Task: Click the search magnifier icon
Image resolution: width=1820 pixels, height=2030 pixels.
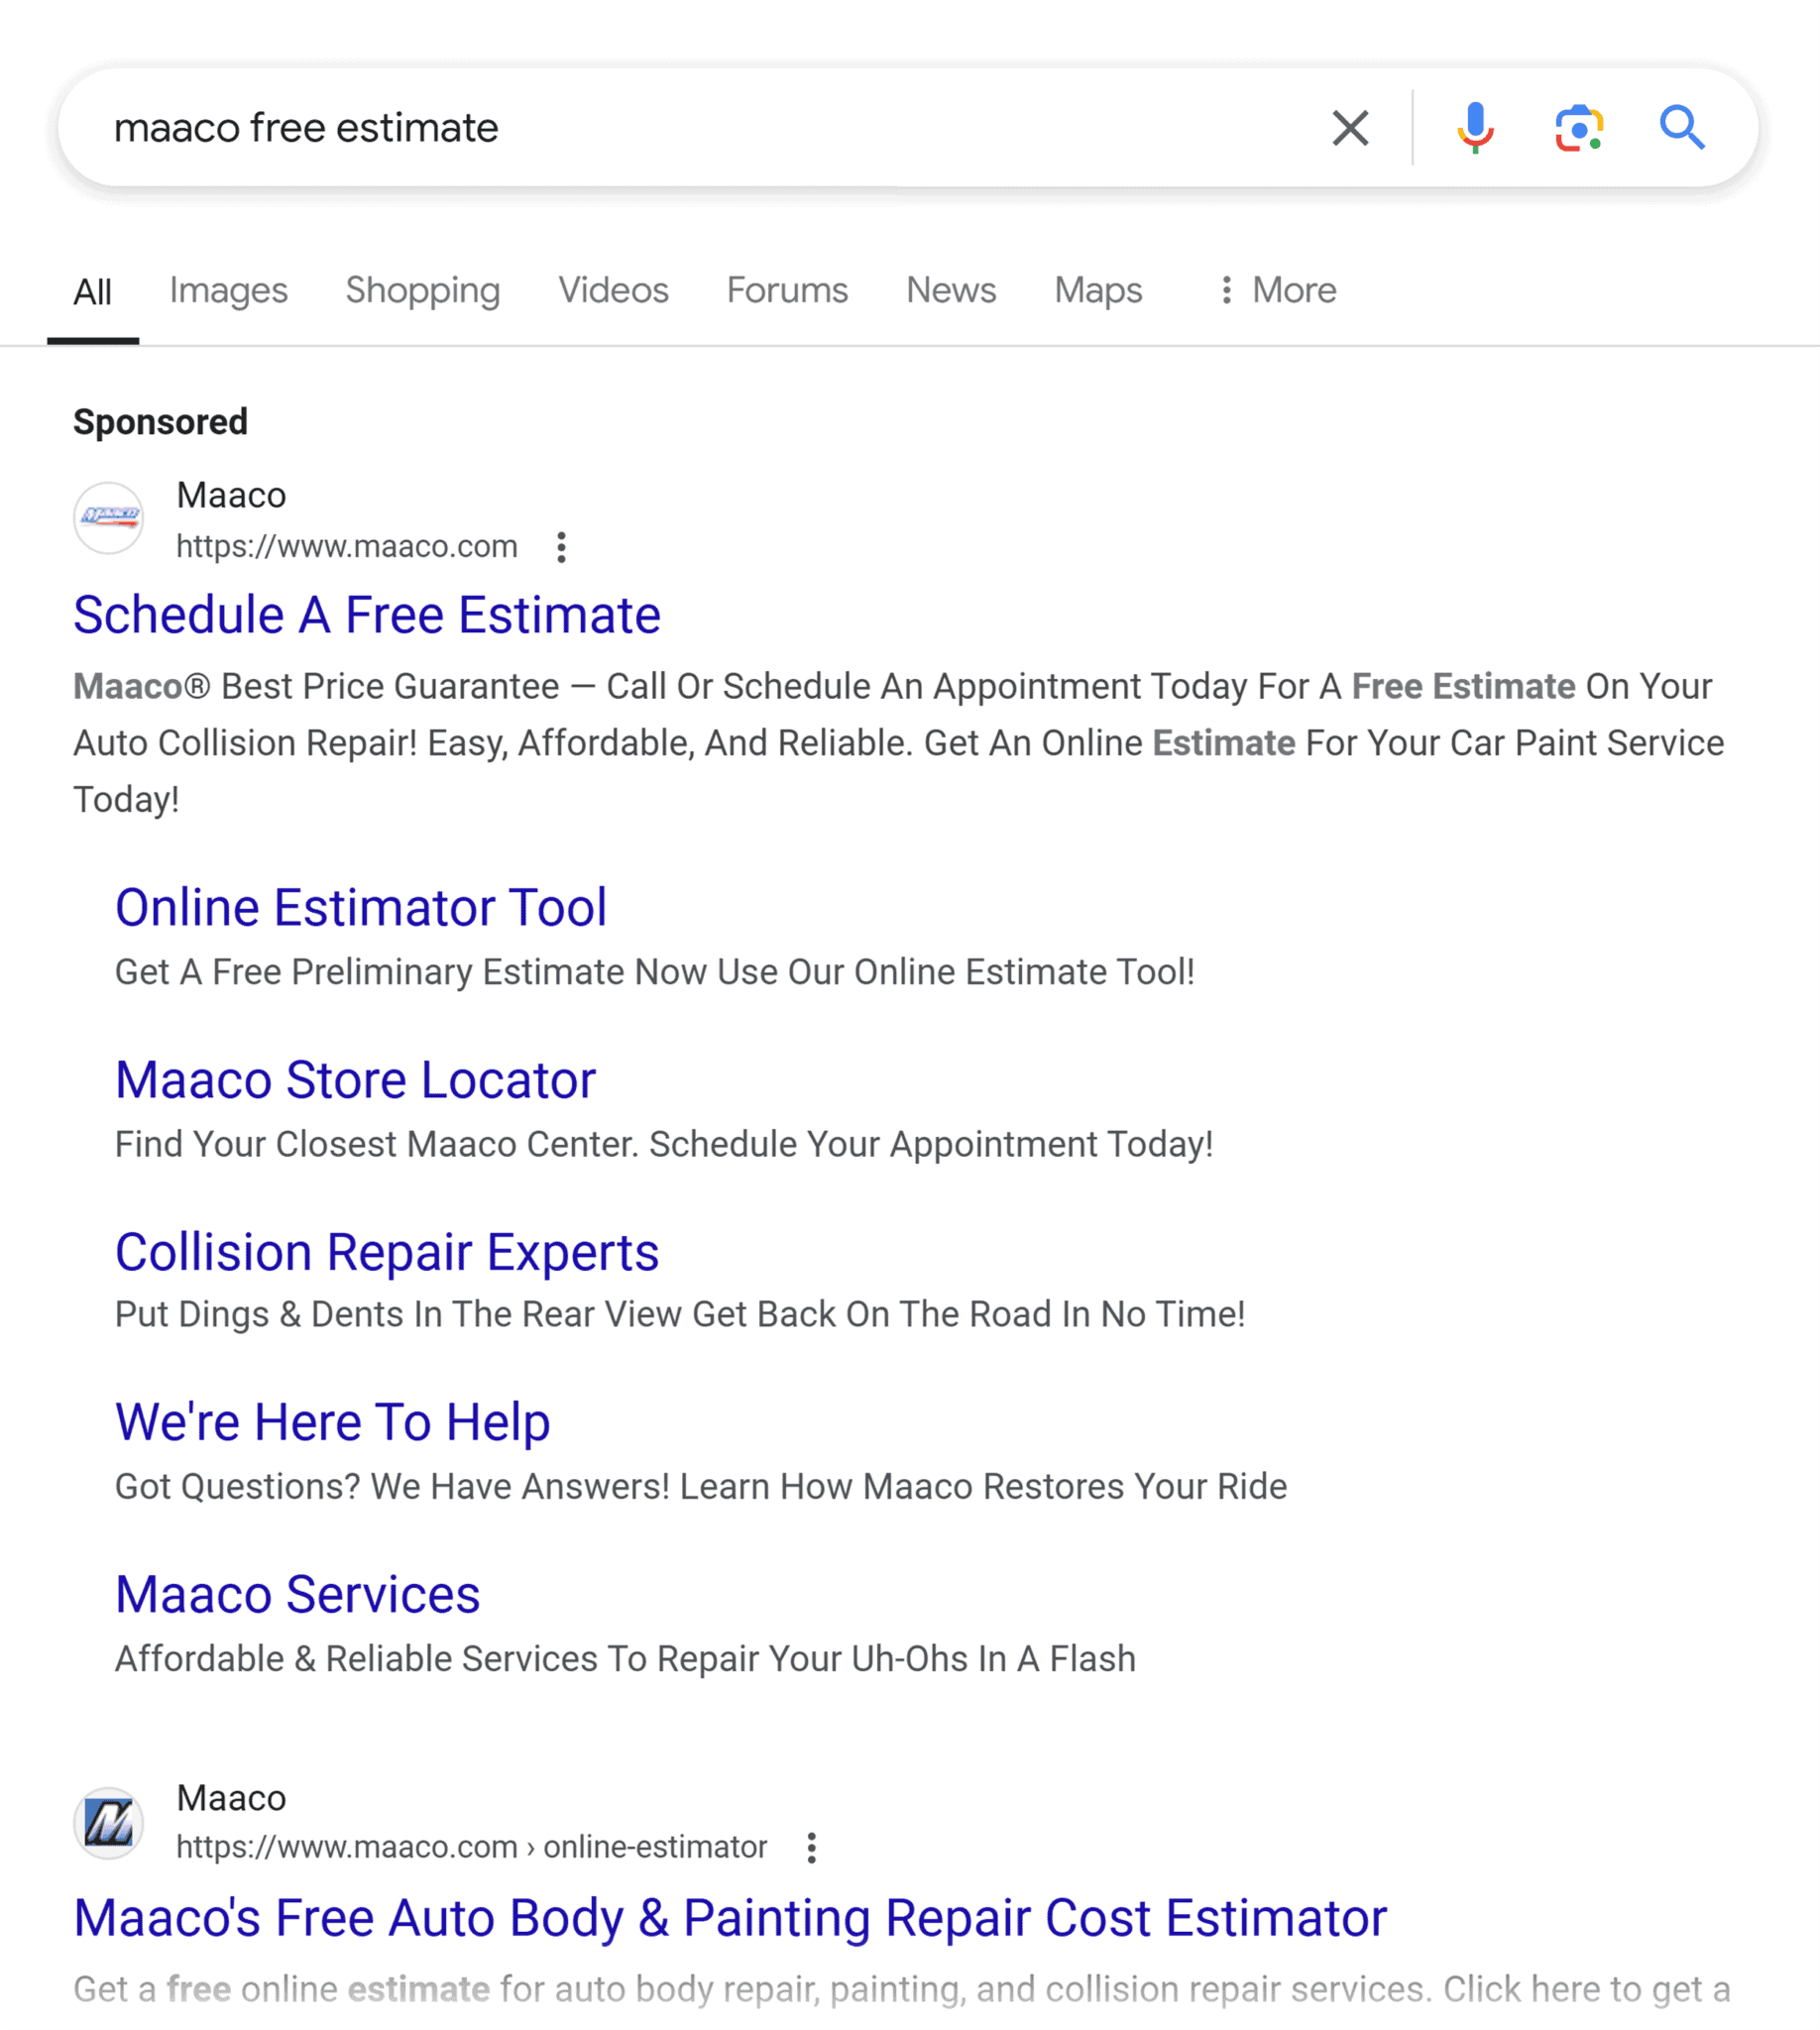Action: [x=1683, y=127]
